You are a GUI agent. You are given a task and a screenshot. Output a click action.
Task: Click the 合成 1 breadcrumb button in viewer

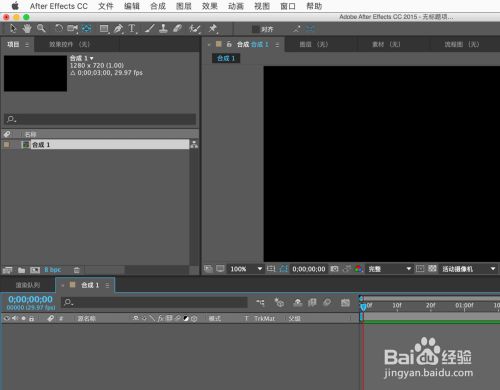coord(226,58)
